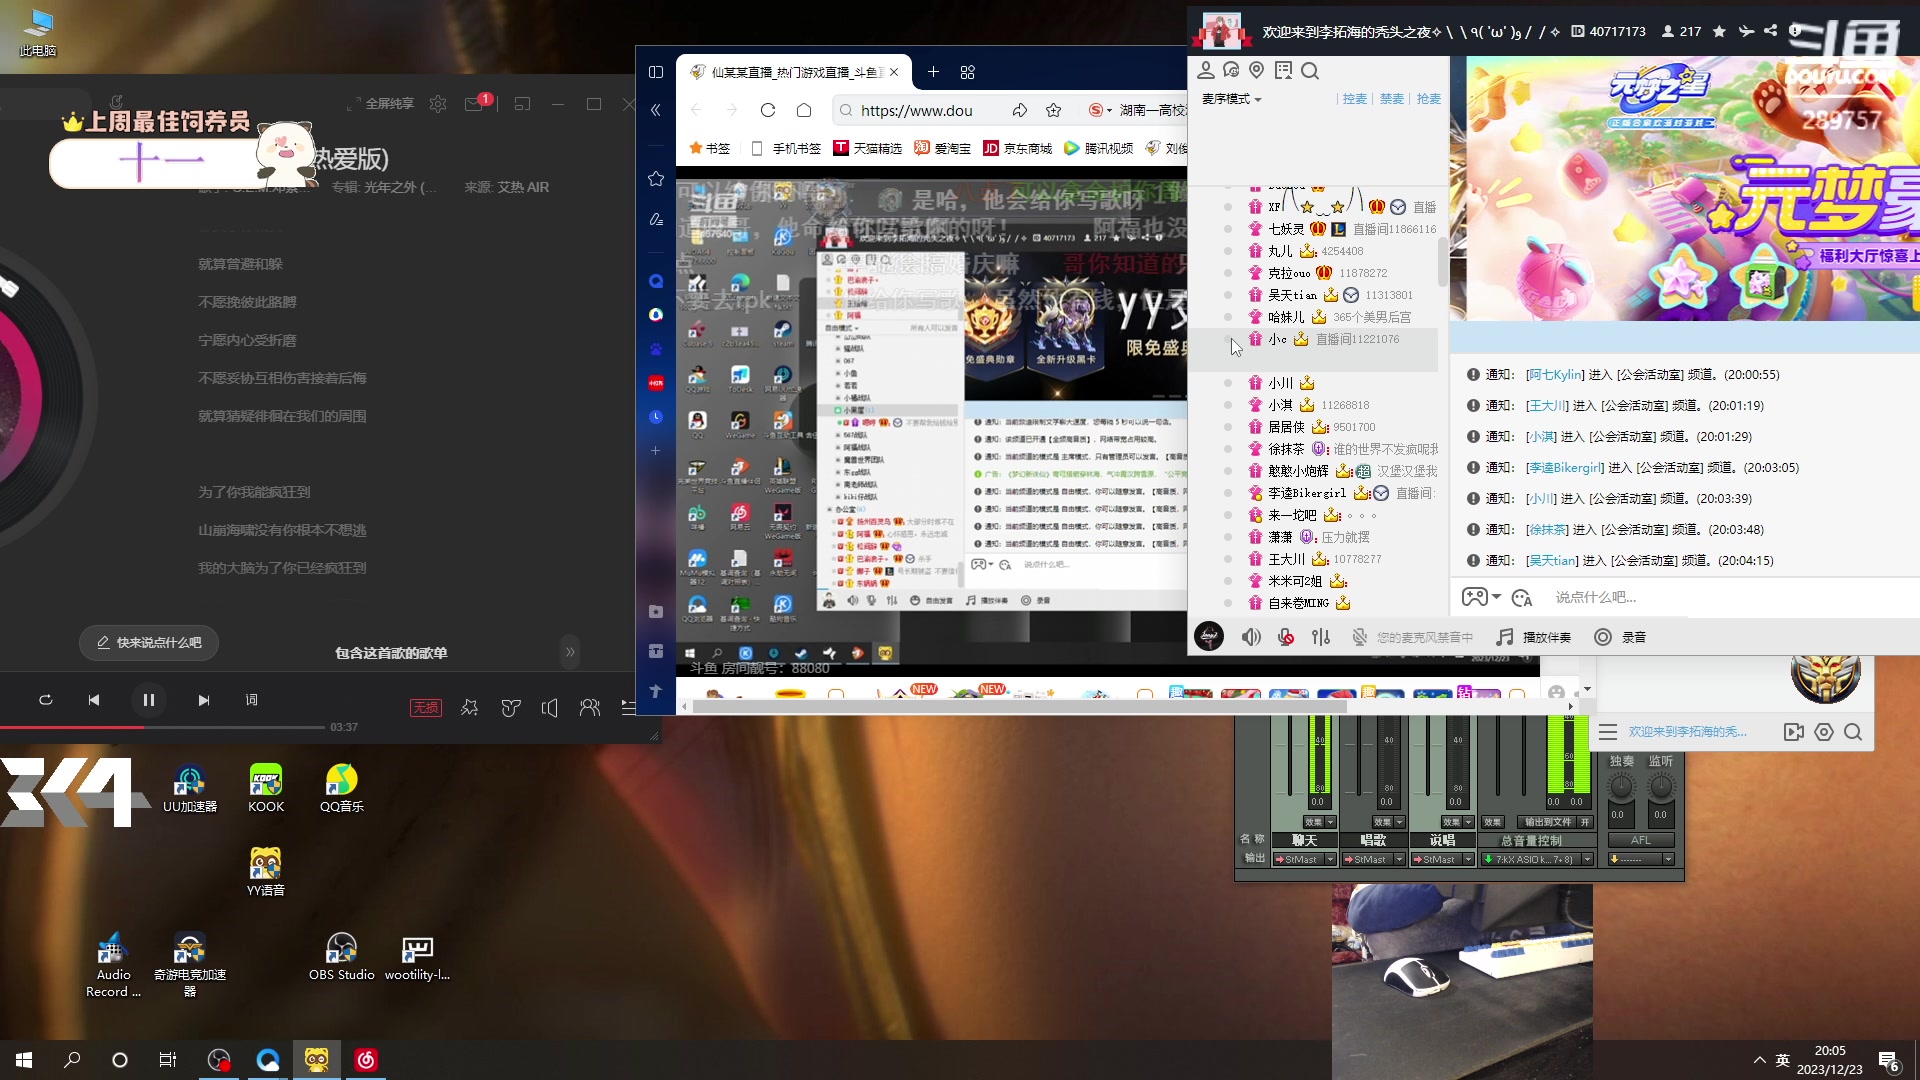
Task: Bookmark the page with star icon in browser
Action: click(x=1053, y=110)
